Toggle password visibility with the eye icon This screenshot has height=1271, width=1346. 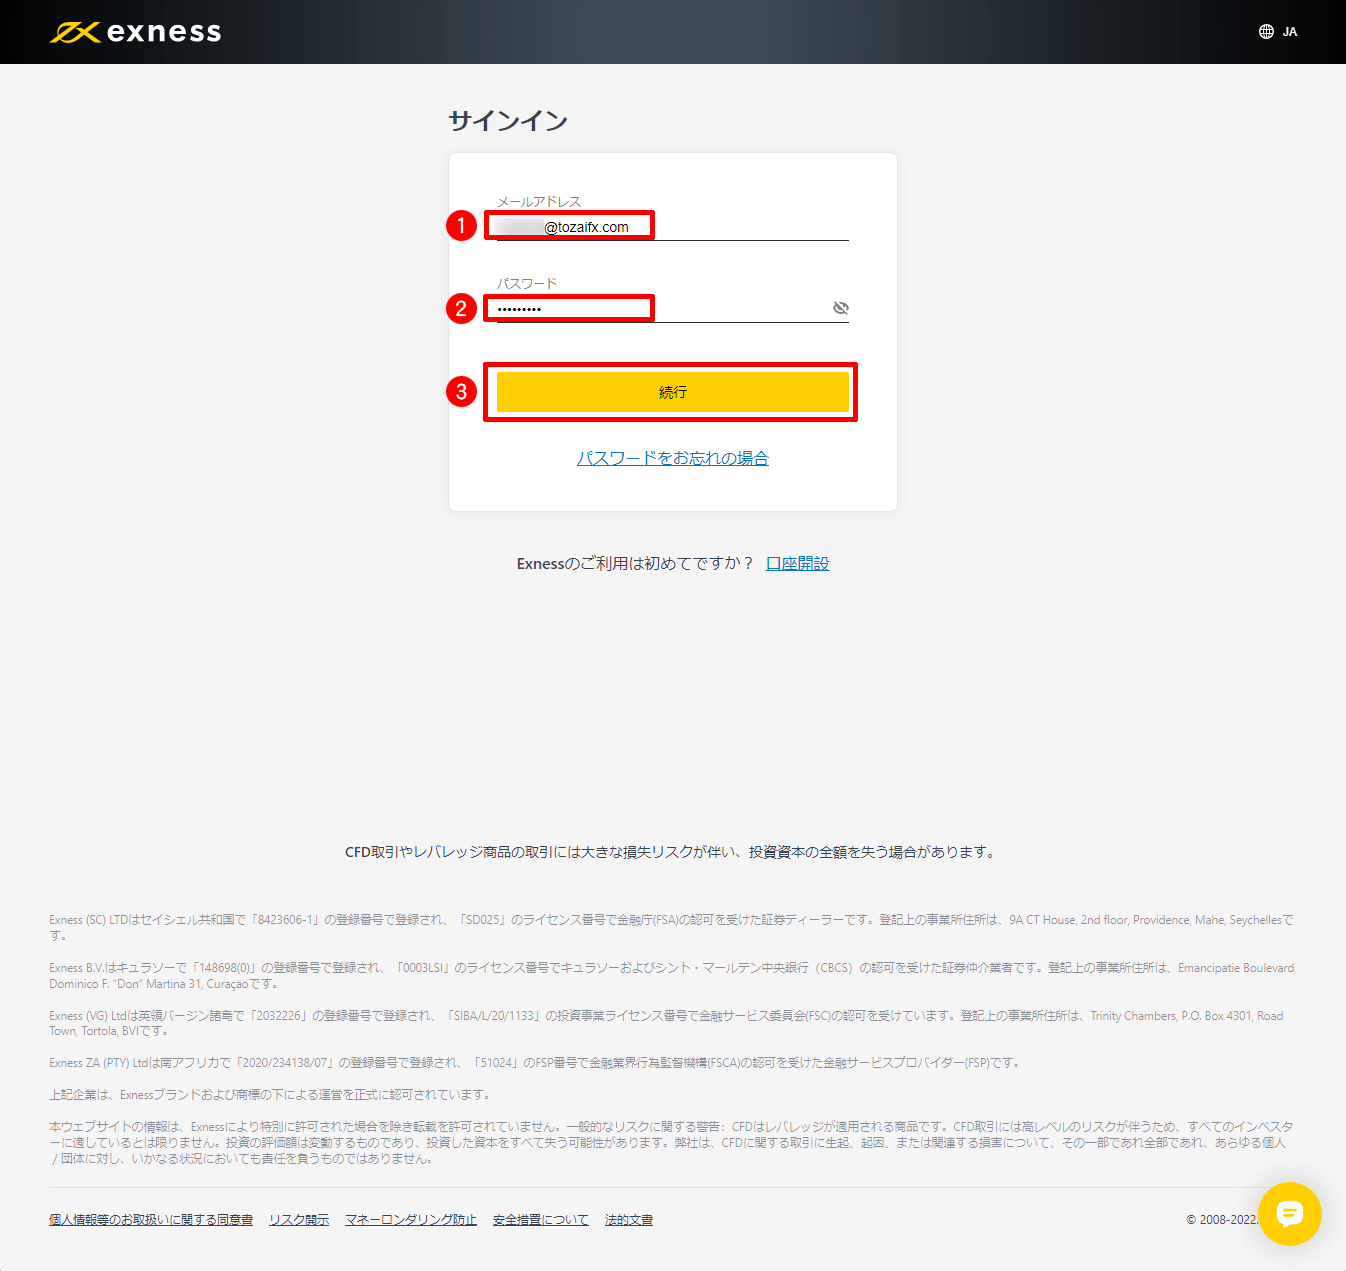841,308
